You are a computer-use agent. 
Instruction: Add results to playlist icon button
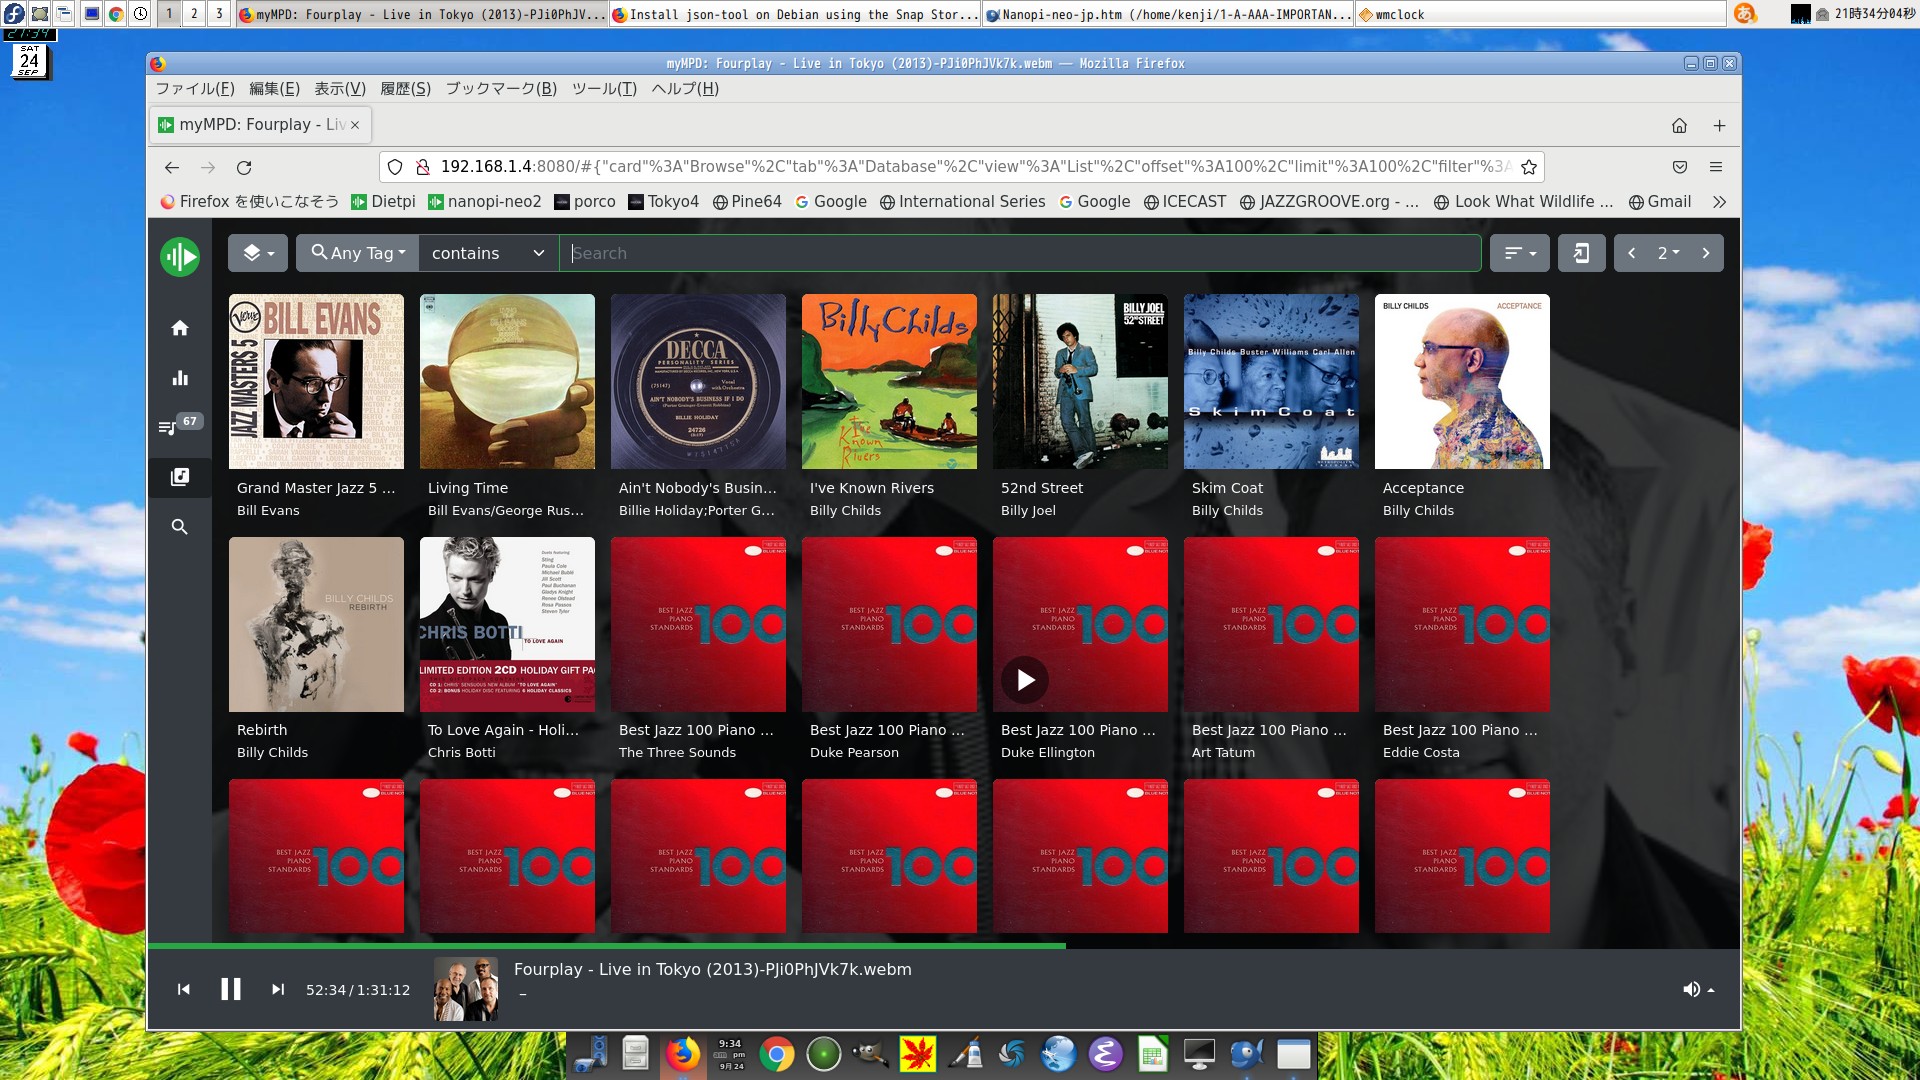pyautogui.click(x=1581, y=253)
